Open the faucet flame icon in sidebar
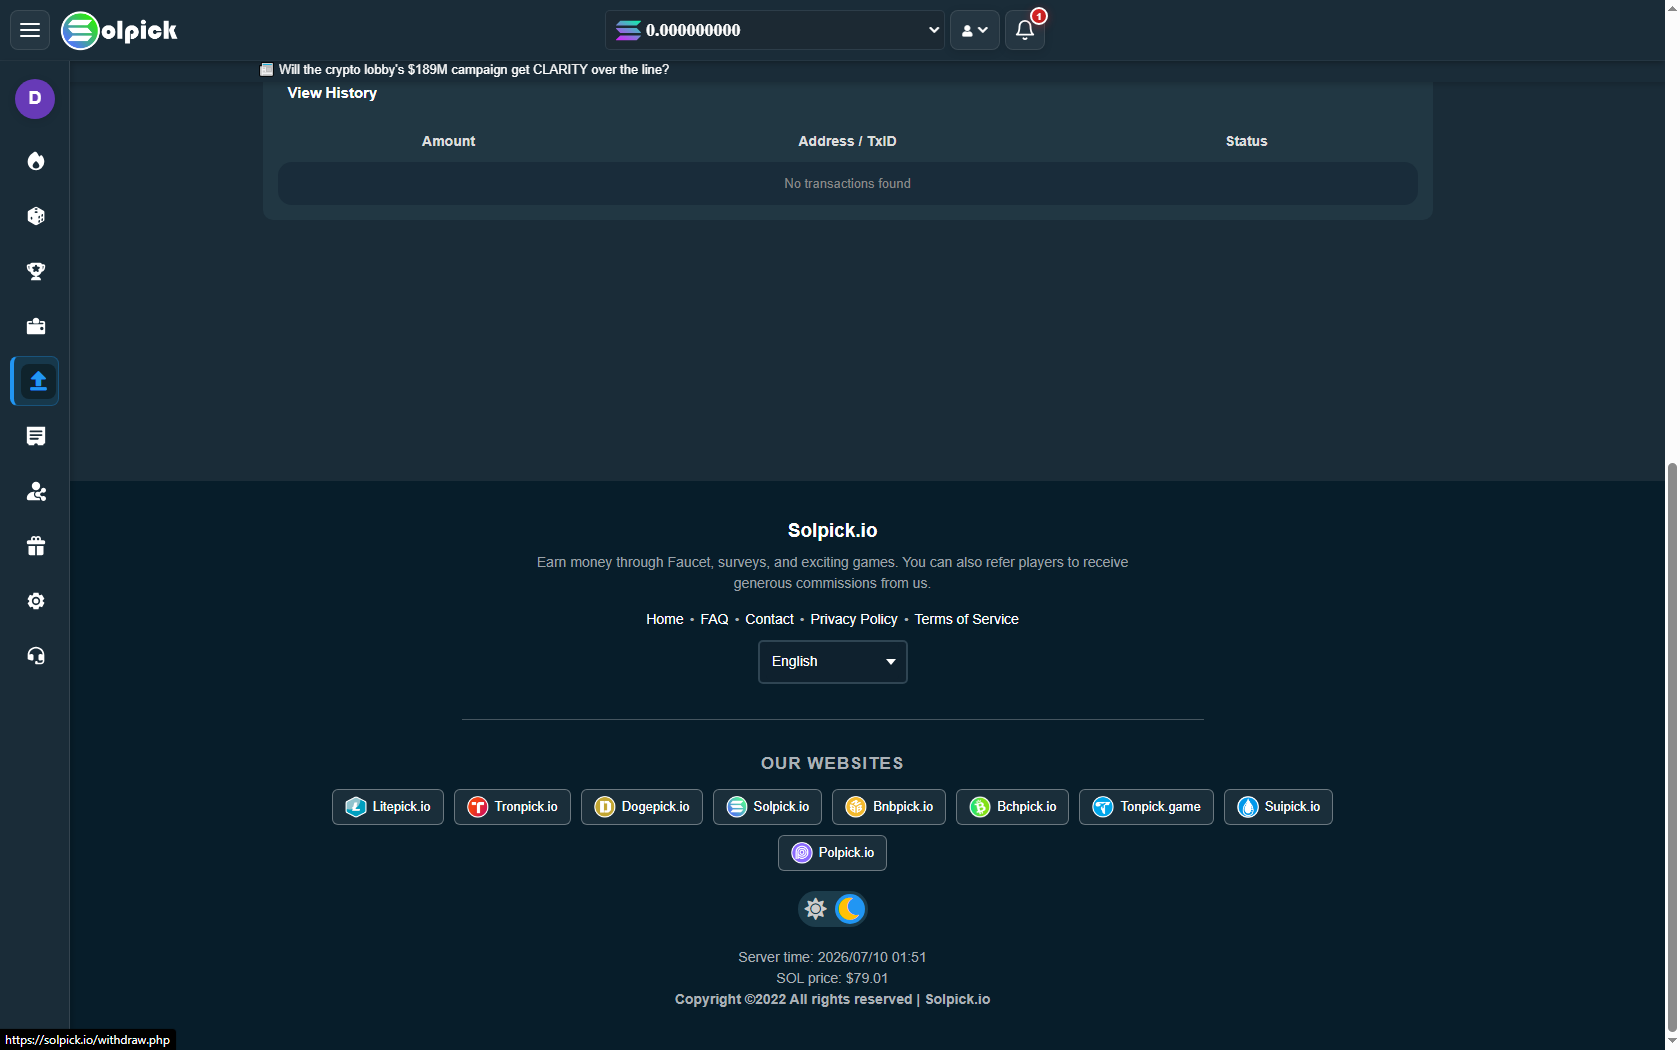1680x1050 pixels. 36,161
